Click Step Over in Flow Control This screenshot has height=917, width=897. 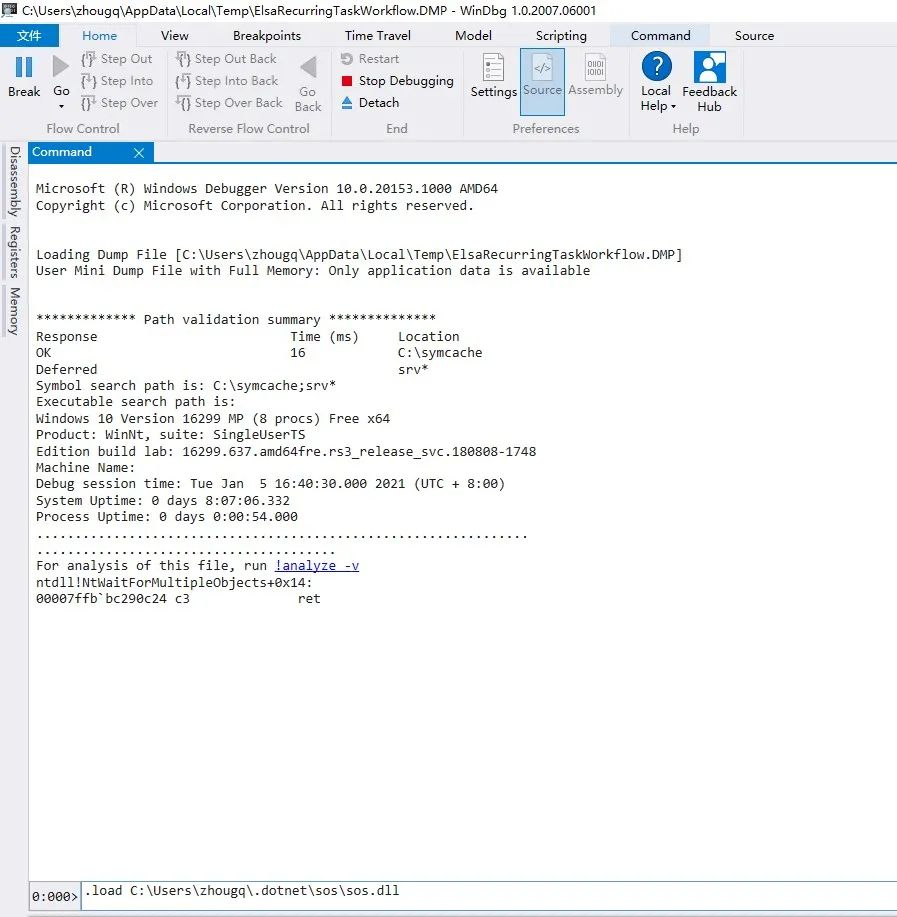tap(120, 103)
